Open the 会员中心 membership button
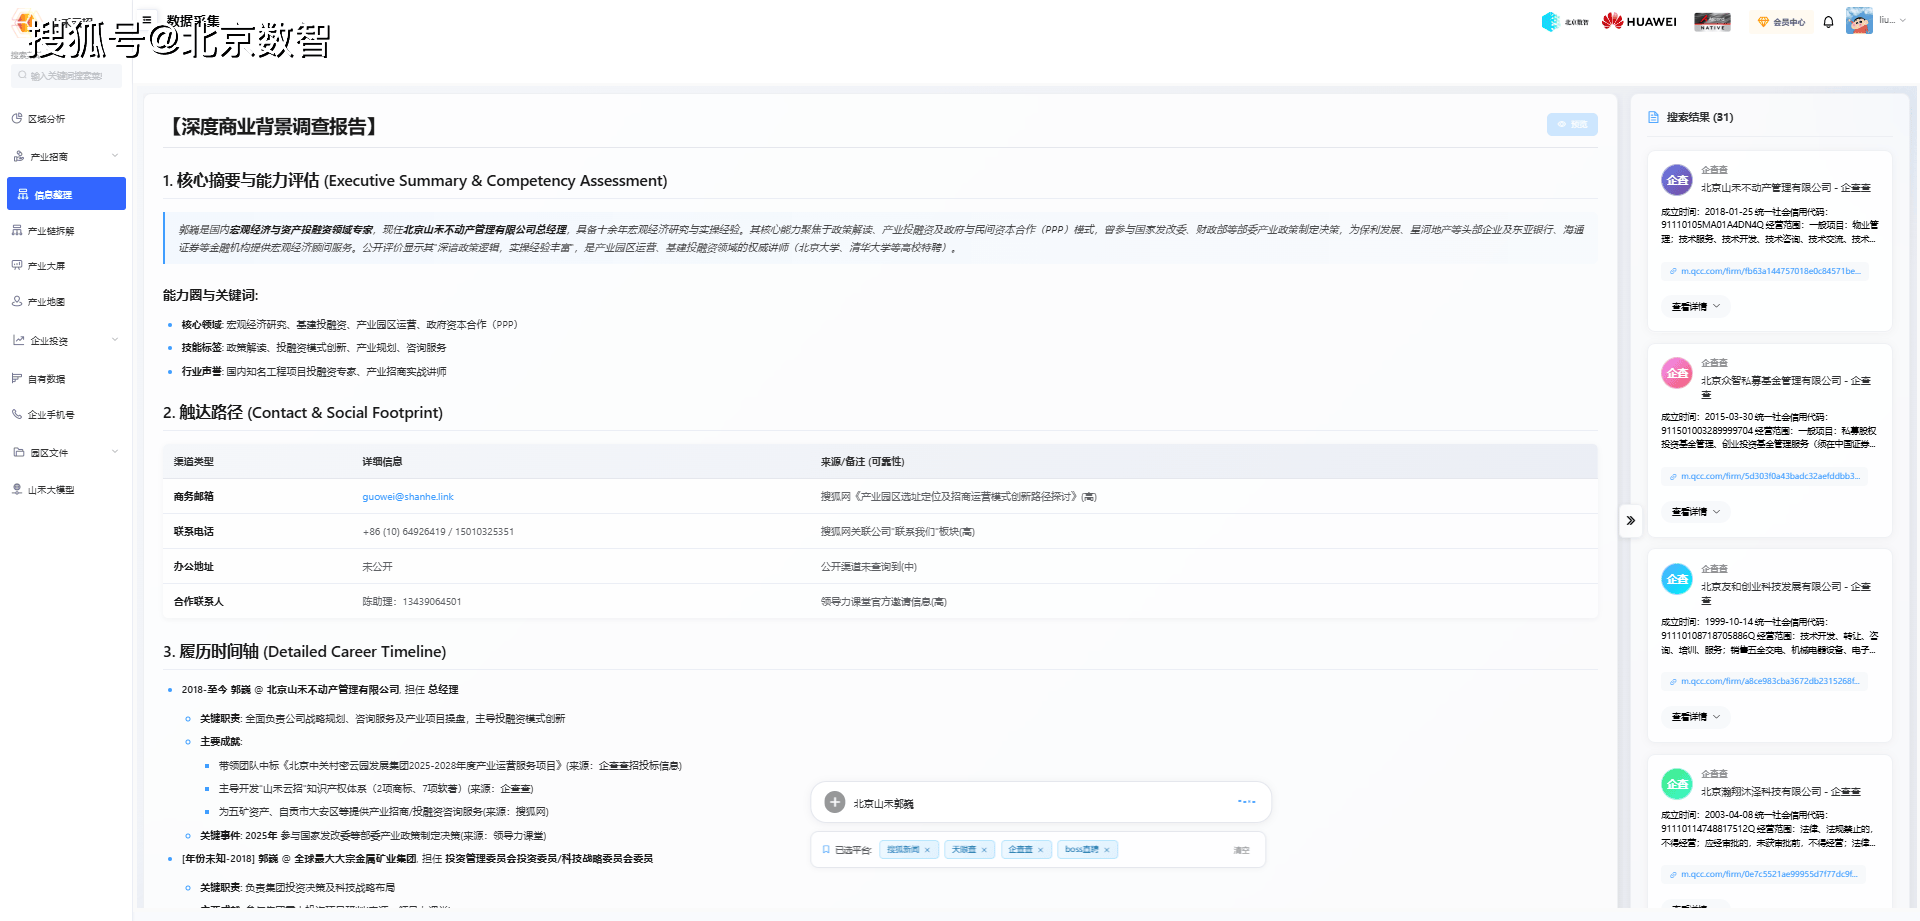This screenshot has height=921, width=1920. 1781,22
